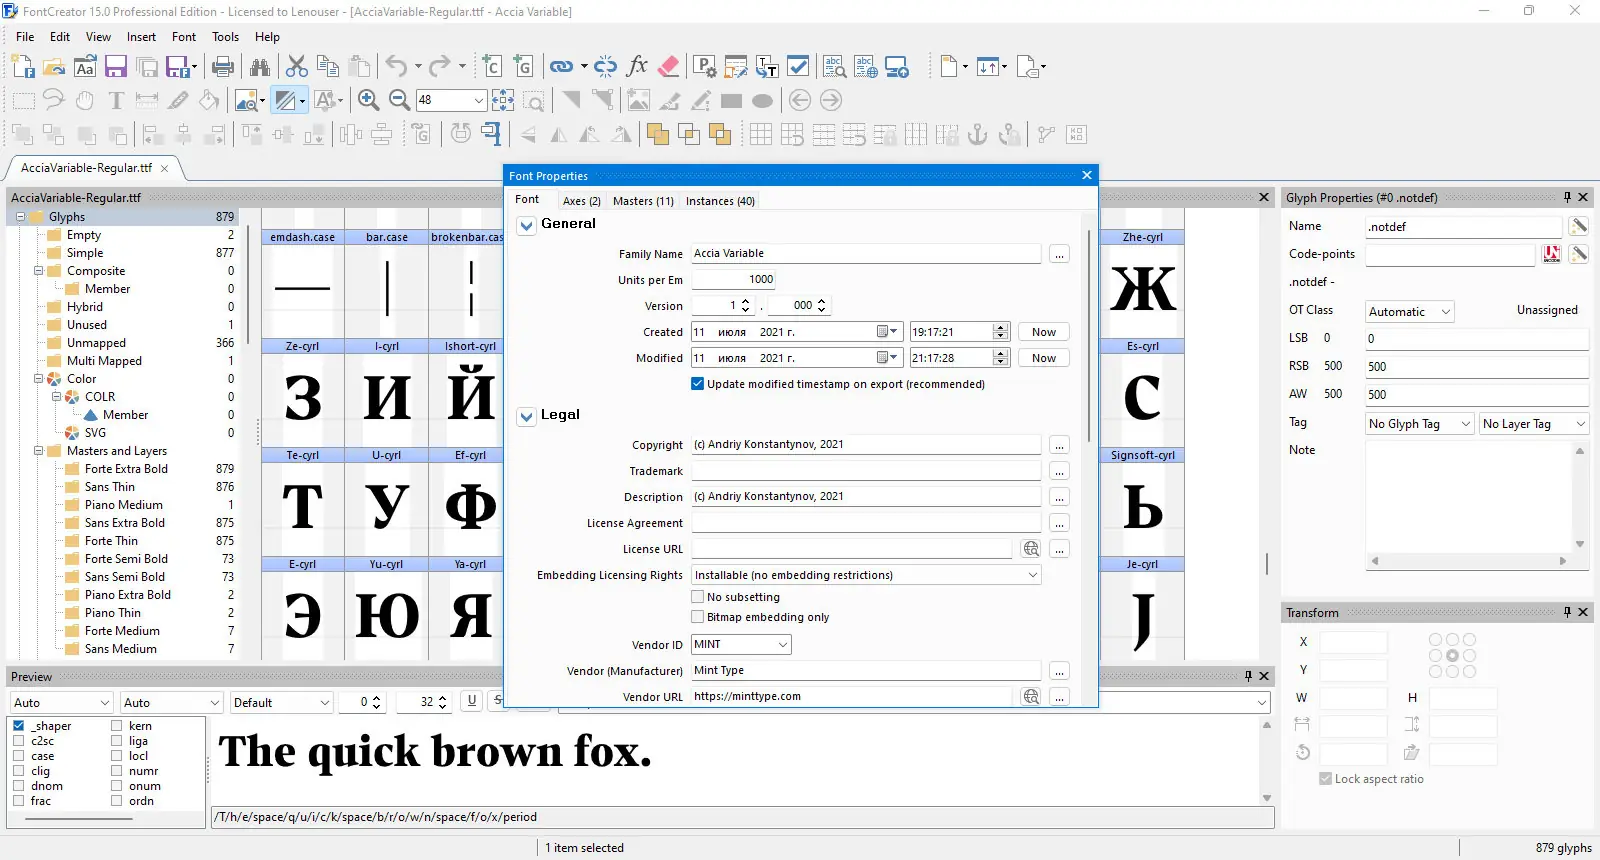Click the ellipsis button next to Family Name
This screenshot has width=1600, height=860.
click(1059, 254)
